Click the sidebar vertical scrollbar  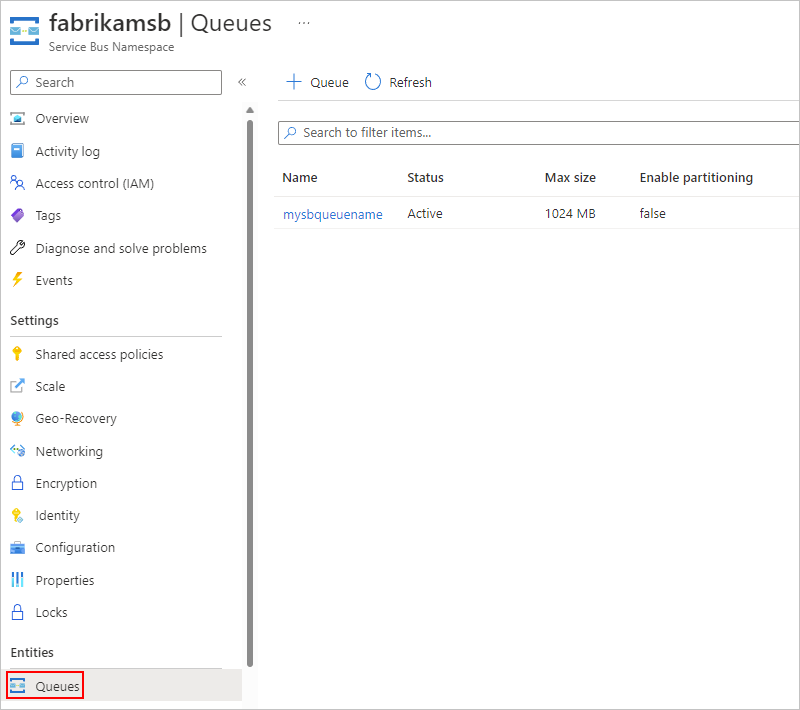click(250, 393)
